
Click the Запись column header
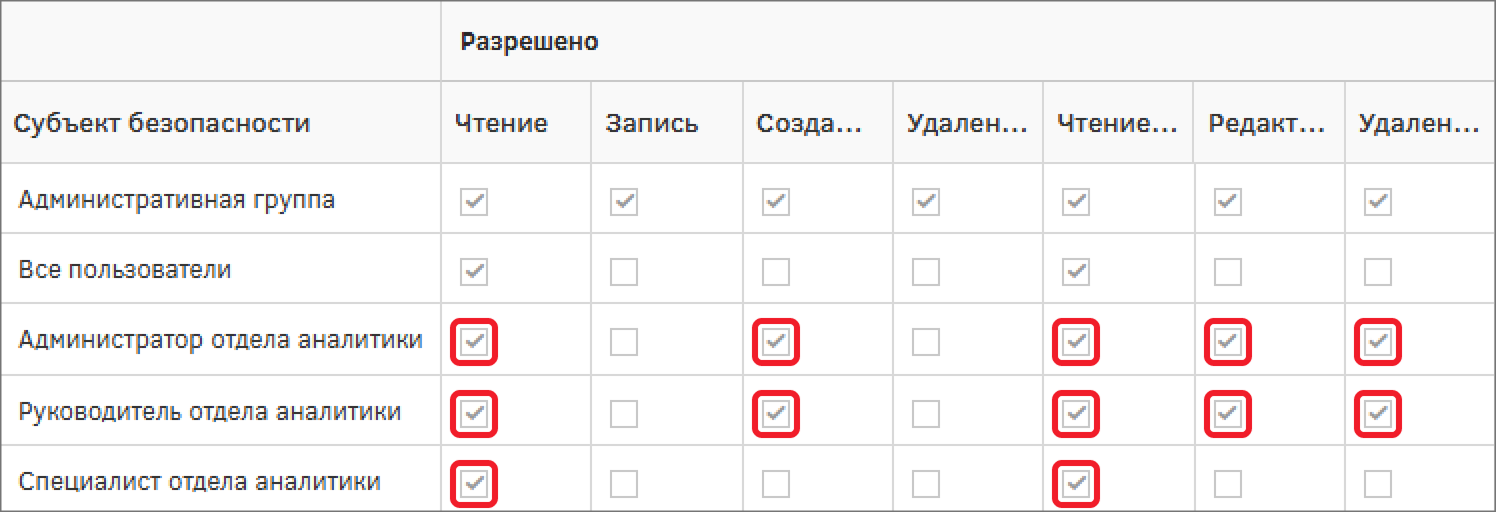652,124
